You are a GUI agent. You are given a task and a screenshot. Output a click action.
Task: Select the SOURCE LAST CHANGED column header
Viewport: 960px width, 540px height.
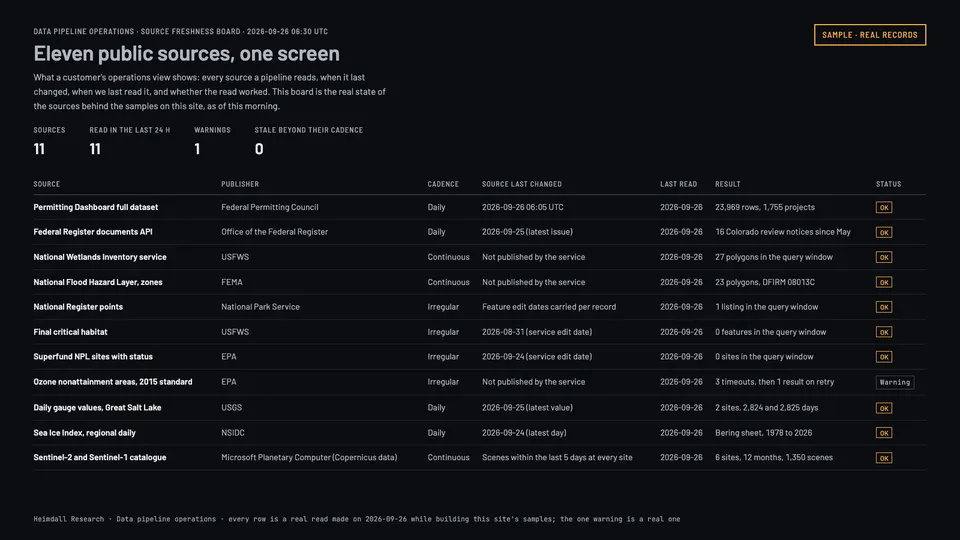[x=522, y=184]
